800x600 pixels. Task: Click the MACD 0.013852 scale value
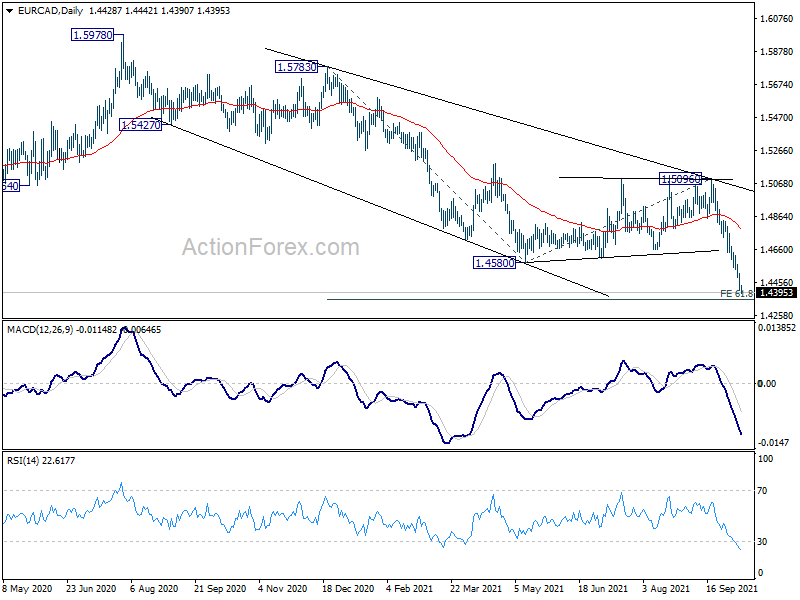(777, 328)
